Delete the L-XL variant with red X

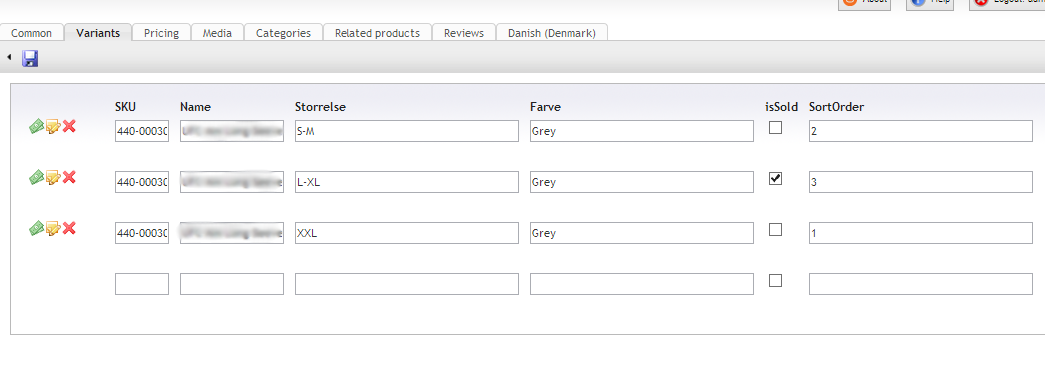tap(69, 177)
